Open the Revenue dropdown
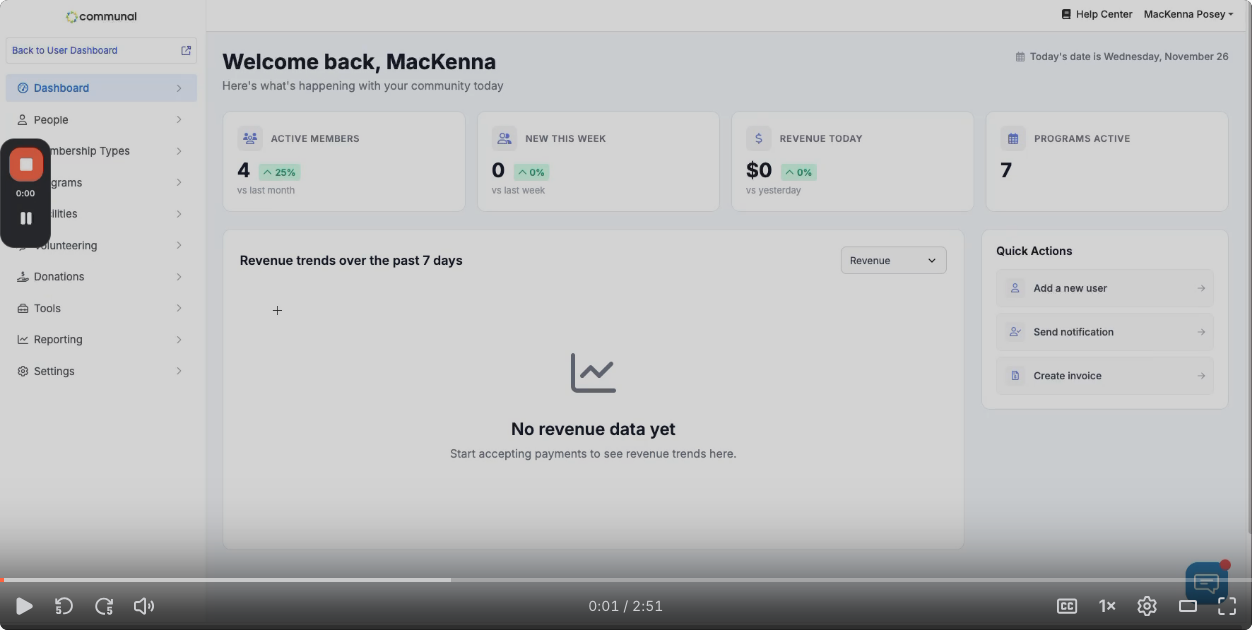The width and height of the screenshot is (1252, 630). [893, 260]
